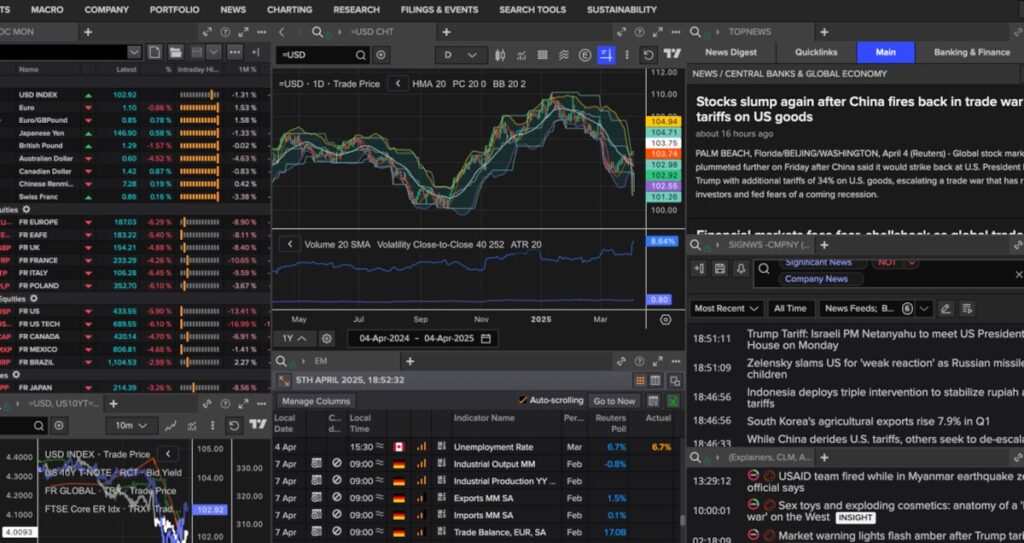Add new tab plus in TOPNEWS panel
1024x543 pixels.
[824, 31]
